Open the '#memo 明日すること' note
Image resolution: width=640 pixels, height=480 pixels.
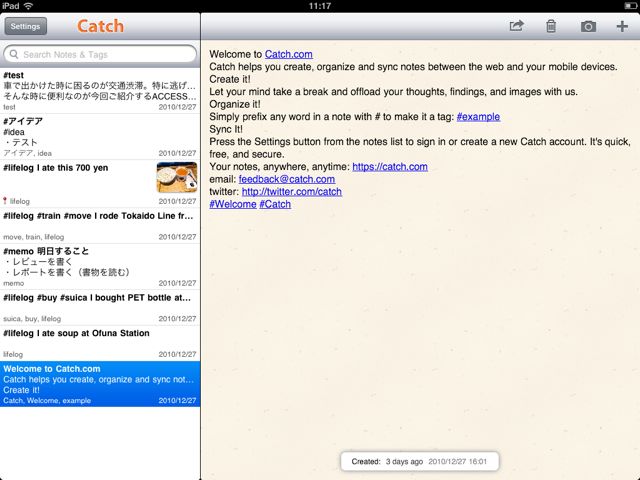(x=100, y=267)
